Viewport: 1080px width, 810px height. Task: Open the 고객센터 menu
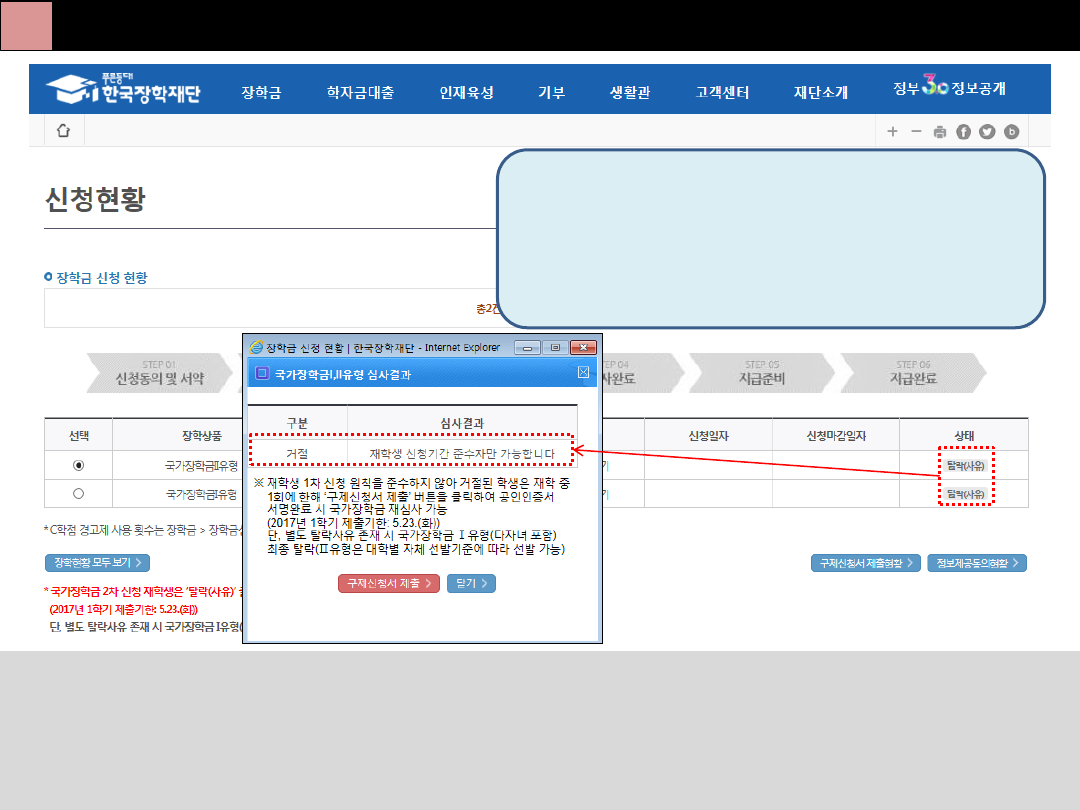tap(722, 92)
